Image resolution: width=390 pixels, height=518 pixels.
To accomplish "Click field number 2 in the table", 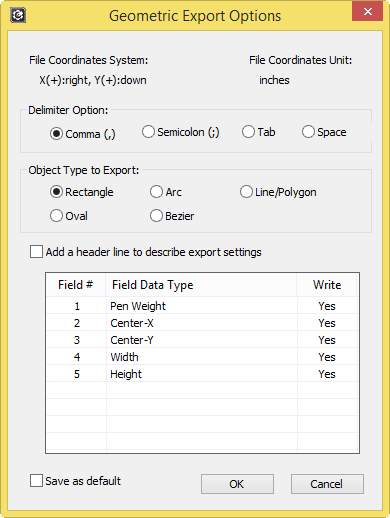I will (x=77, y=323).
